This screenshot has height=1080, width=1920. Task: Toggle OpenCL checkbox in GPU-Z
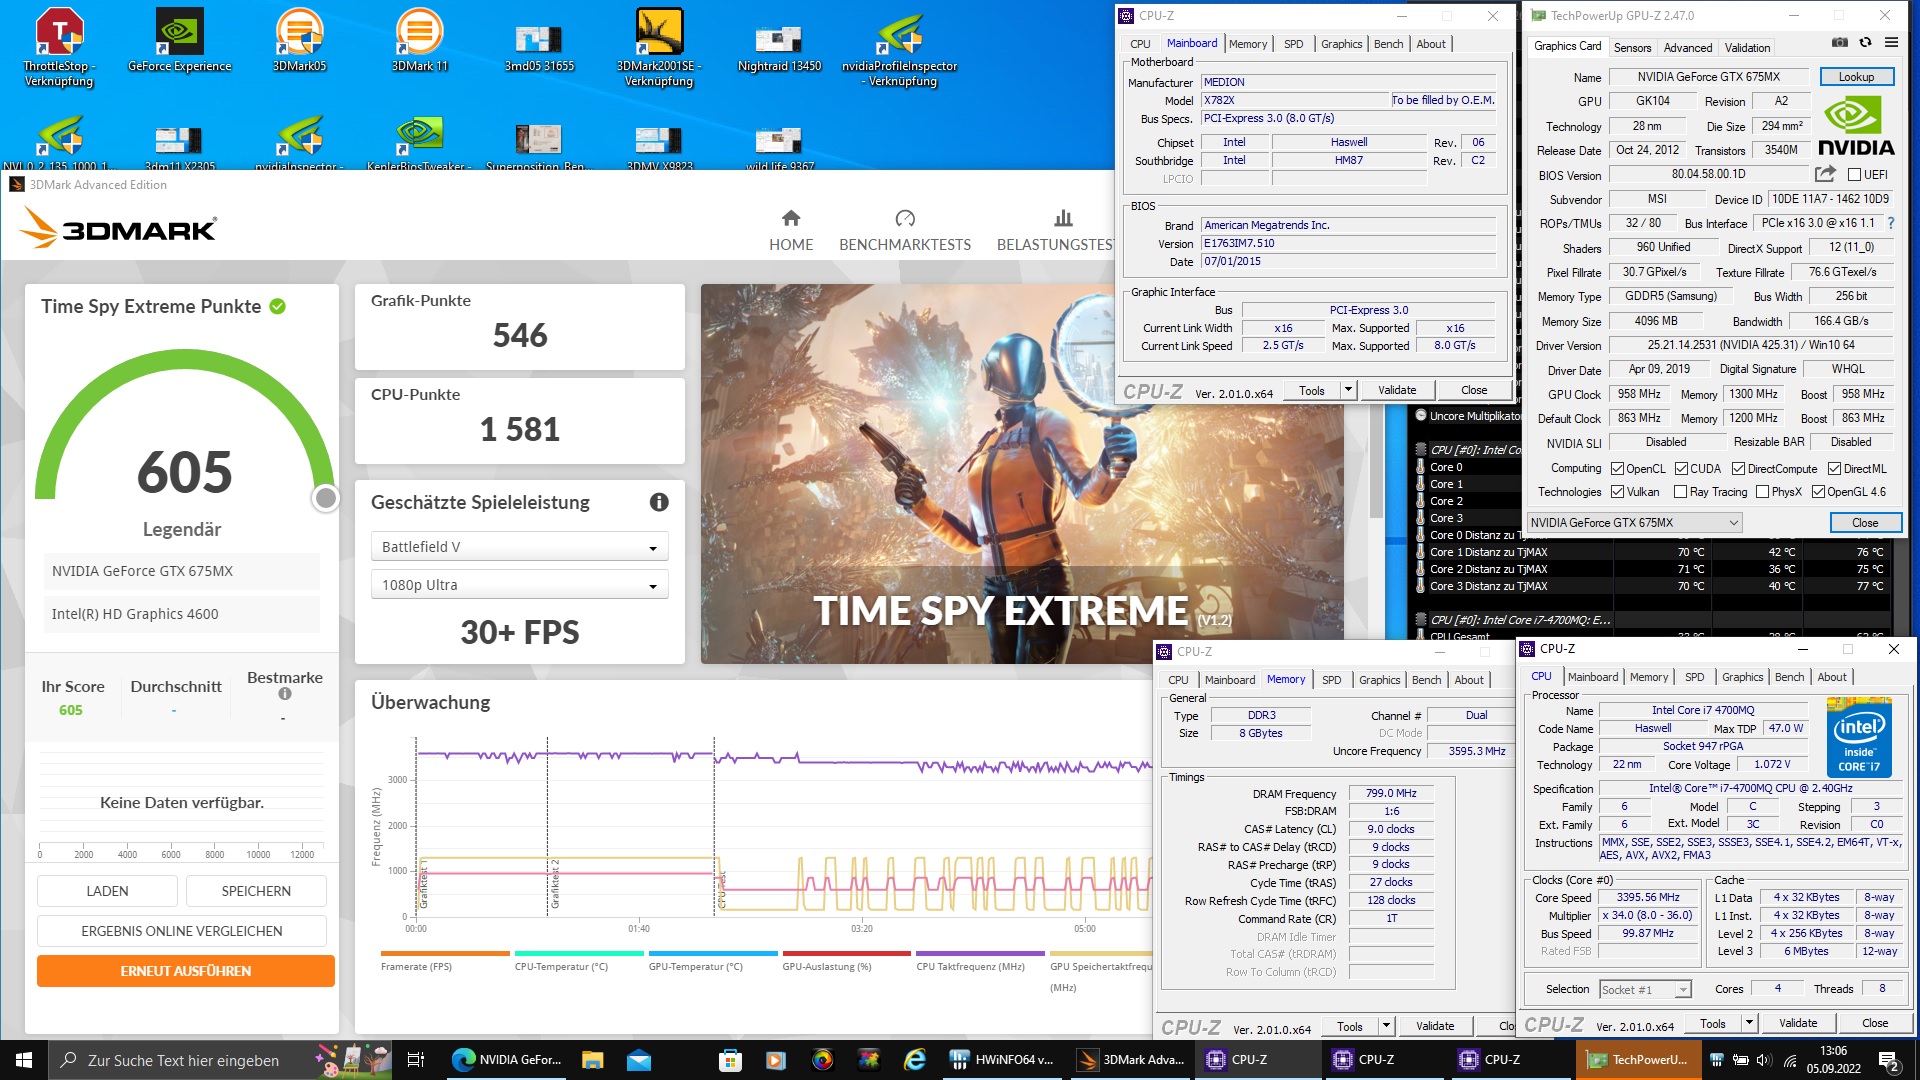coord(1617,469)
